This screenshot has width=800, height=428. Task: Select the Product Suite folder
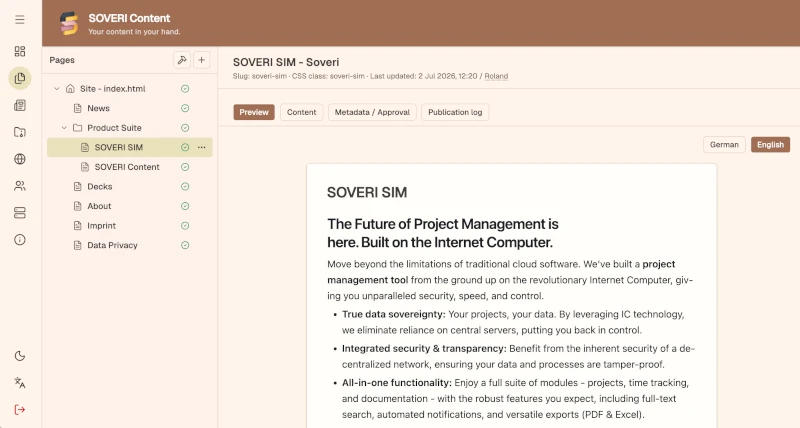[x=114, y=128]
